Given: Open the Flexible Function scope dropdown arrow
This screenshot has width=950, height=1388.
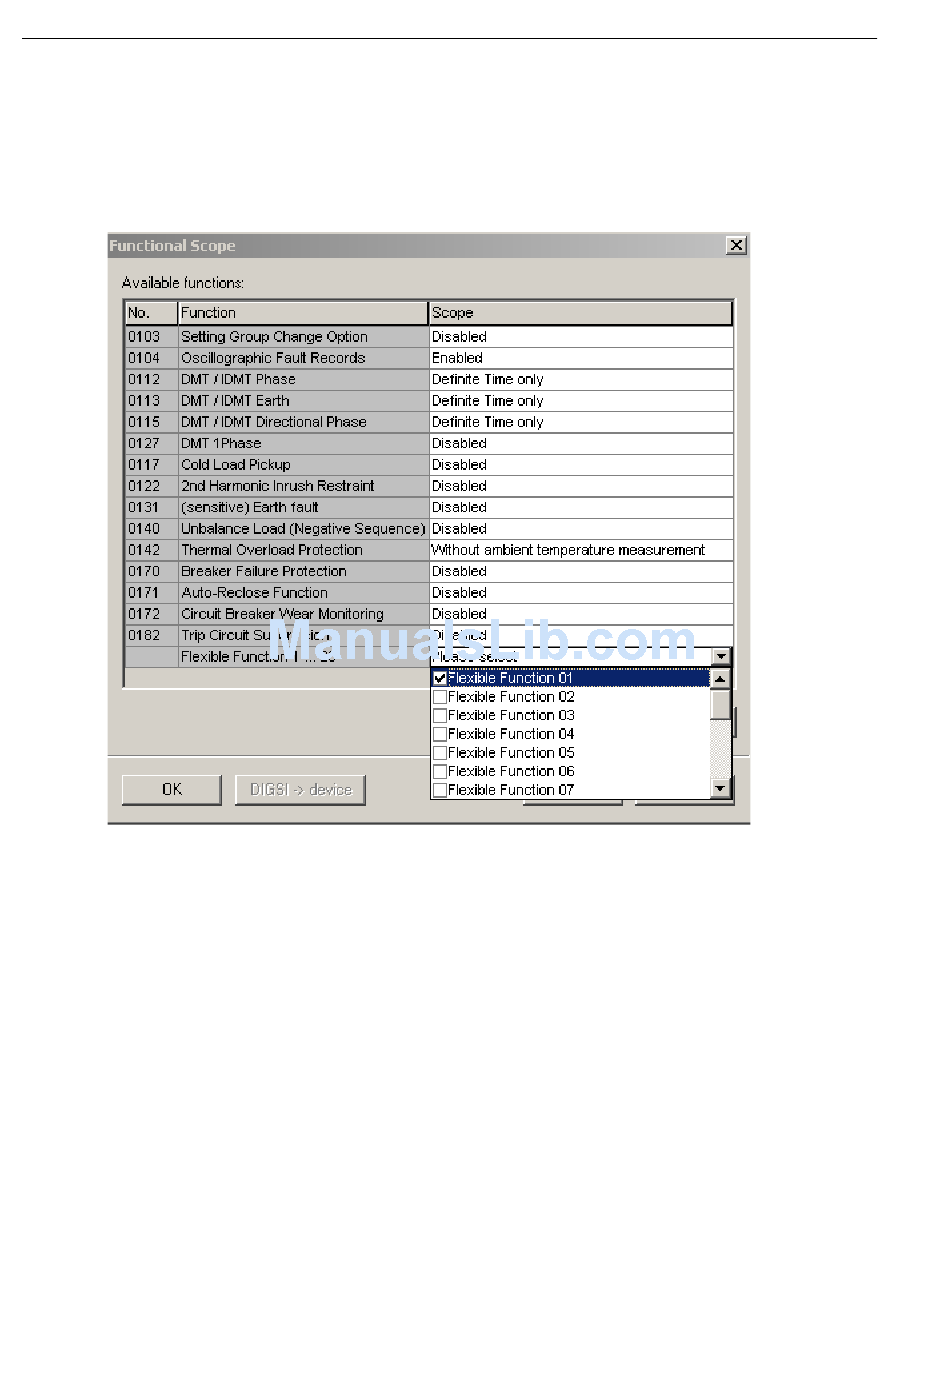Looking at the screenshot, I should tap(721, 657).
